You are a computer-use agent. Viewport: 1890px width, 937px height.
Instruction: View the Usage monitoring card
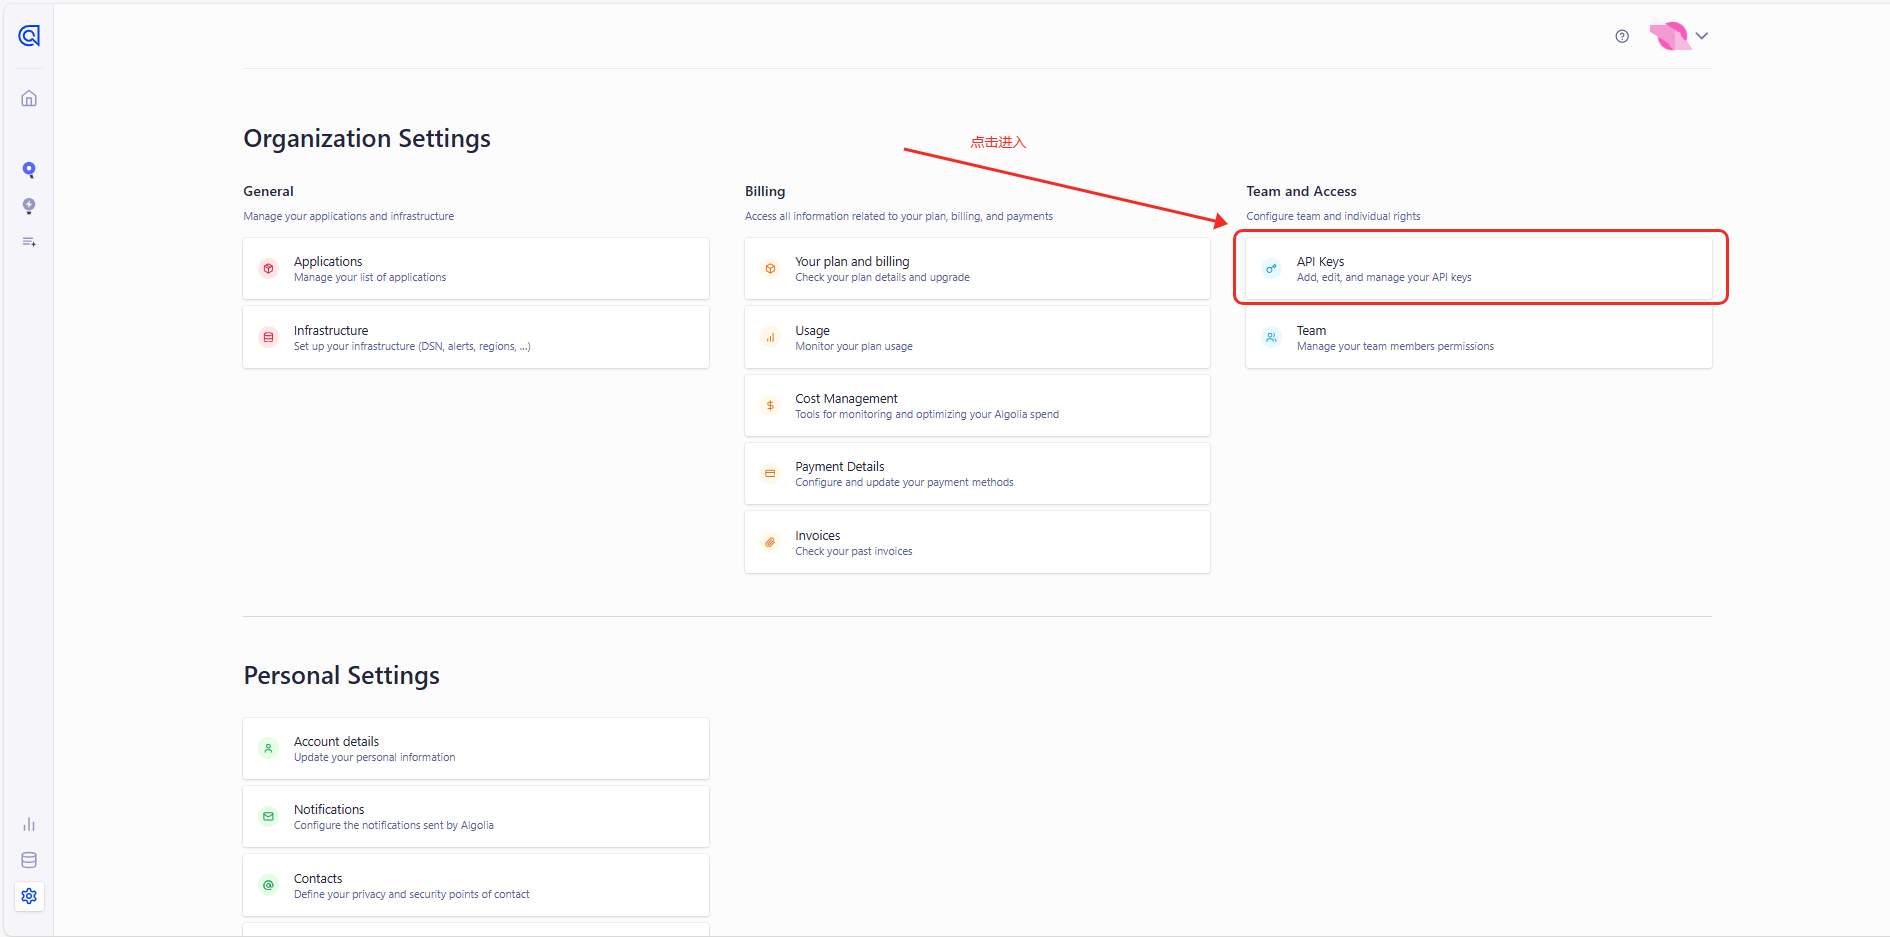(x=976, y=338)
